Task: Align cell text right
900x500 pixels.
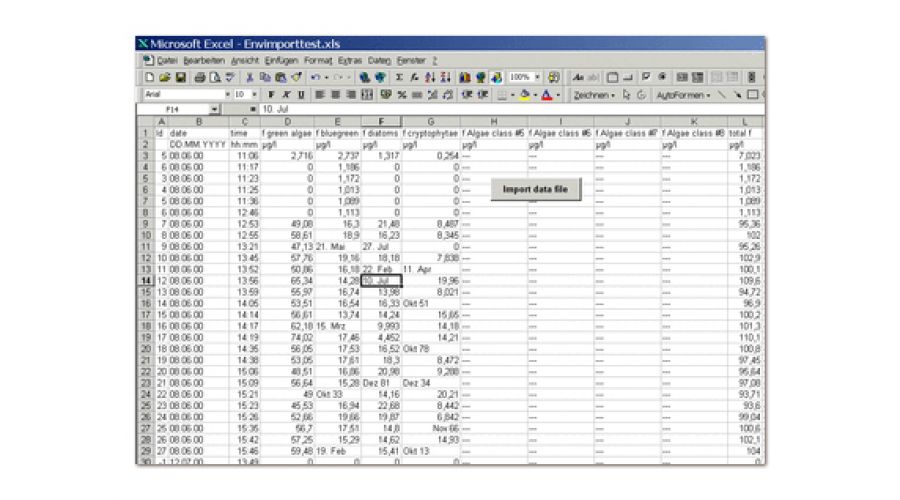Action: click(351, 95)
